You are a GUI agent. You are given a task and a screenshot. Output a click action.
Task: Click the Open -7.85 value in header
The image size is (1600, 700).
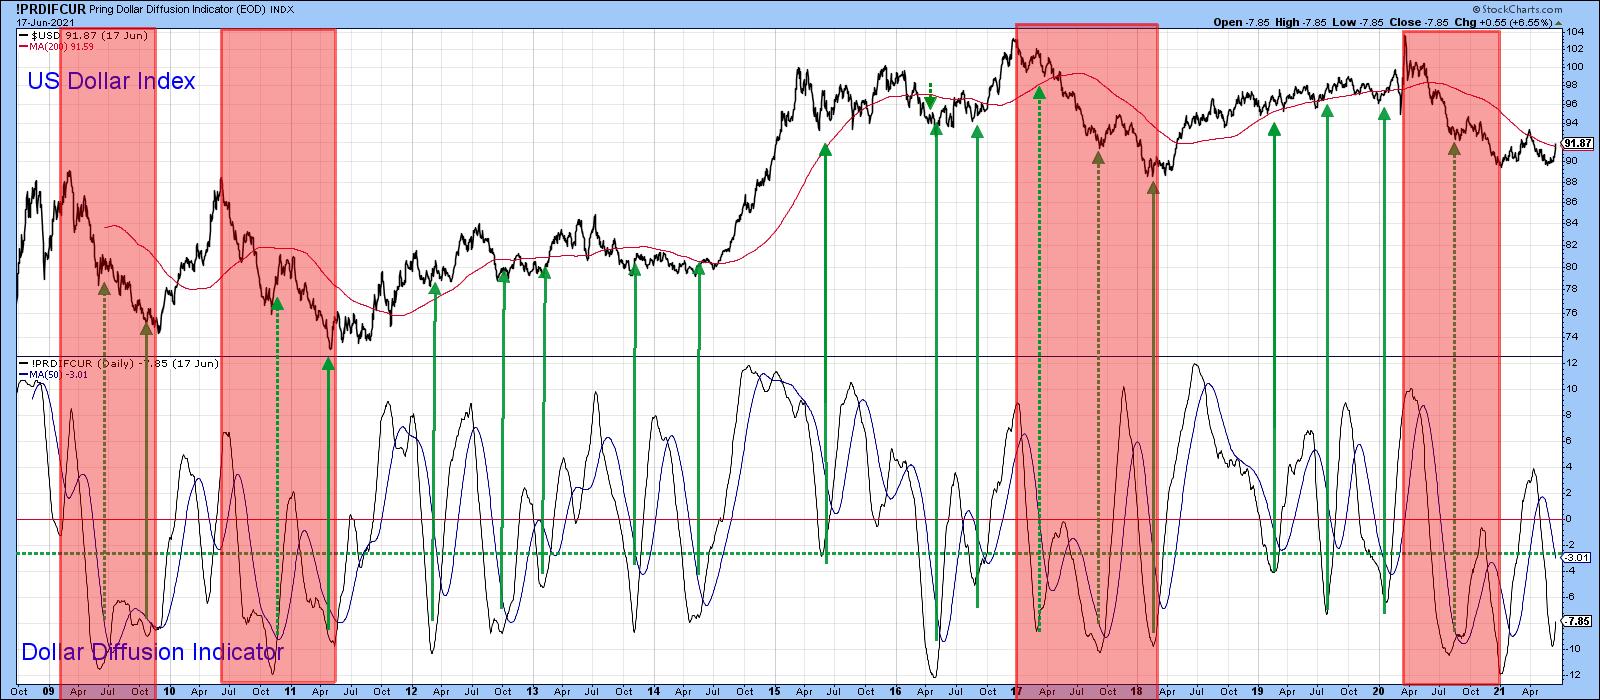[x=1241, y=22]
